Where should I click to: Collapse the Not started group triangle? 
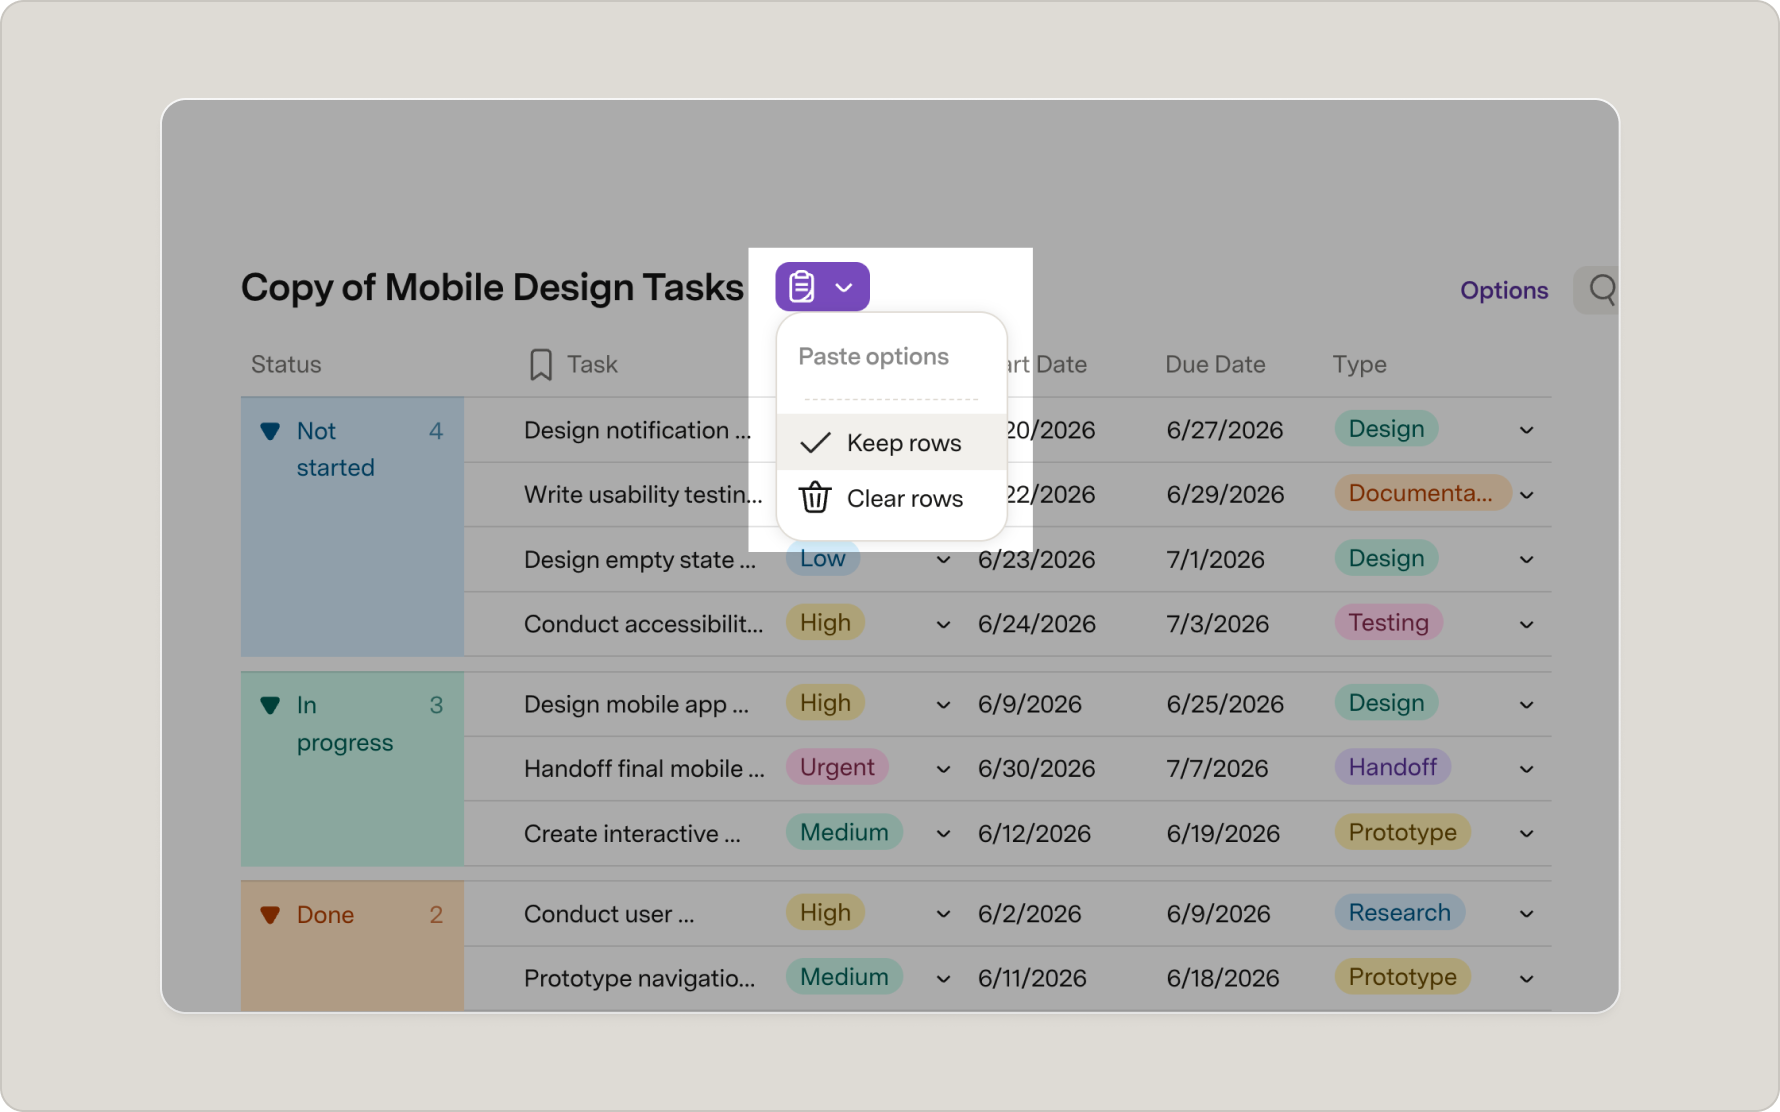tap(270, 431)
